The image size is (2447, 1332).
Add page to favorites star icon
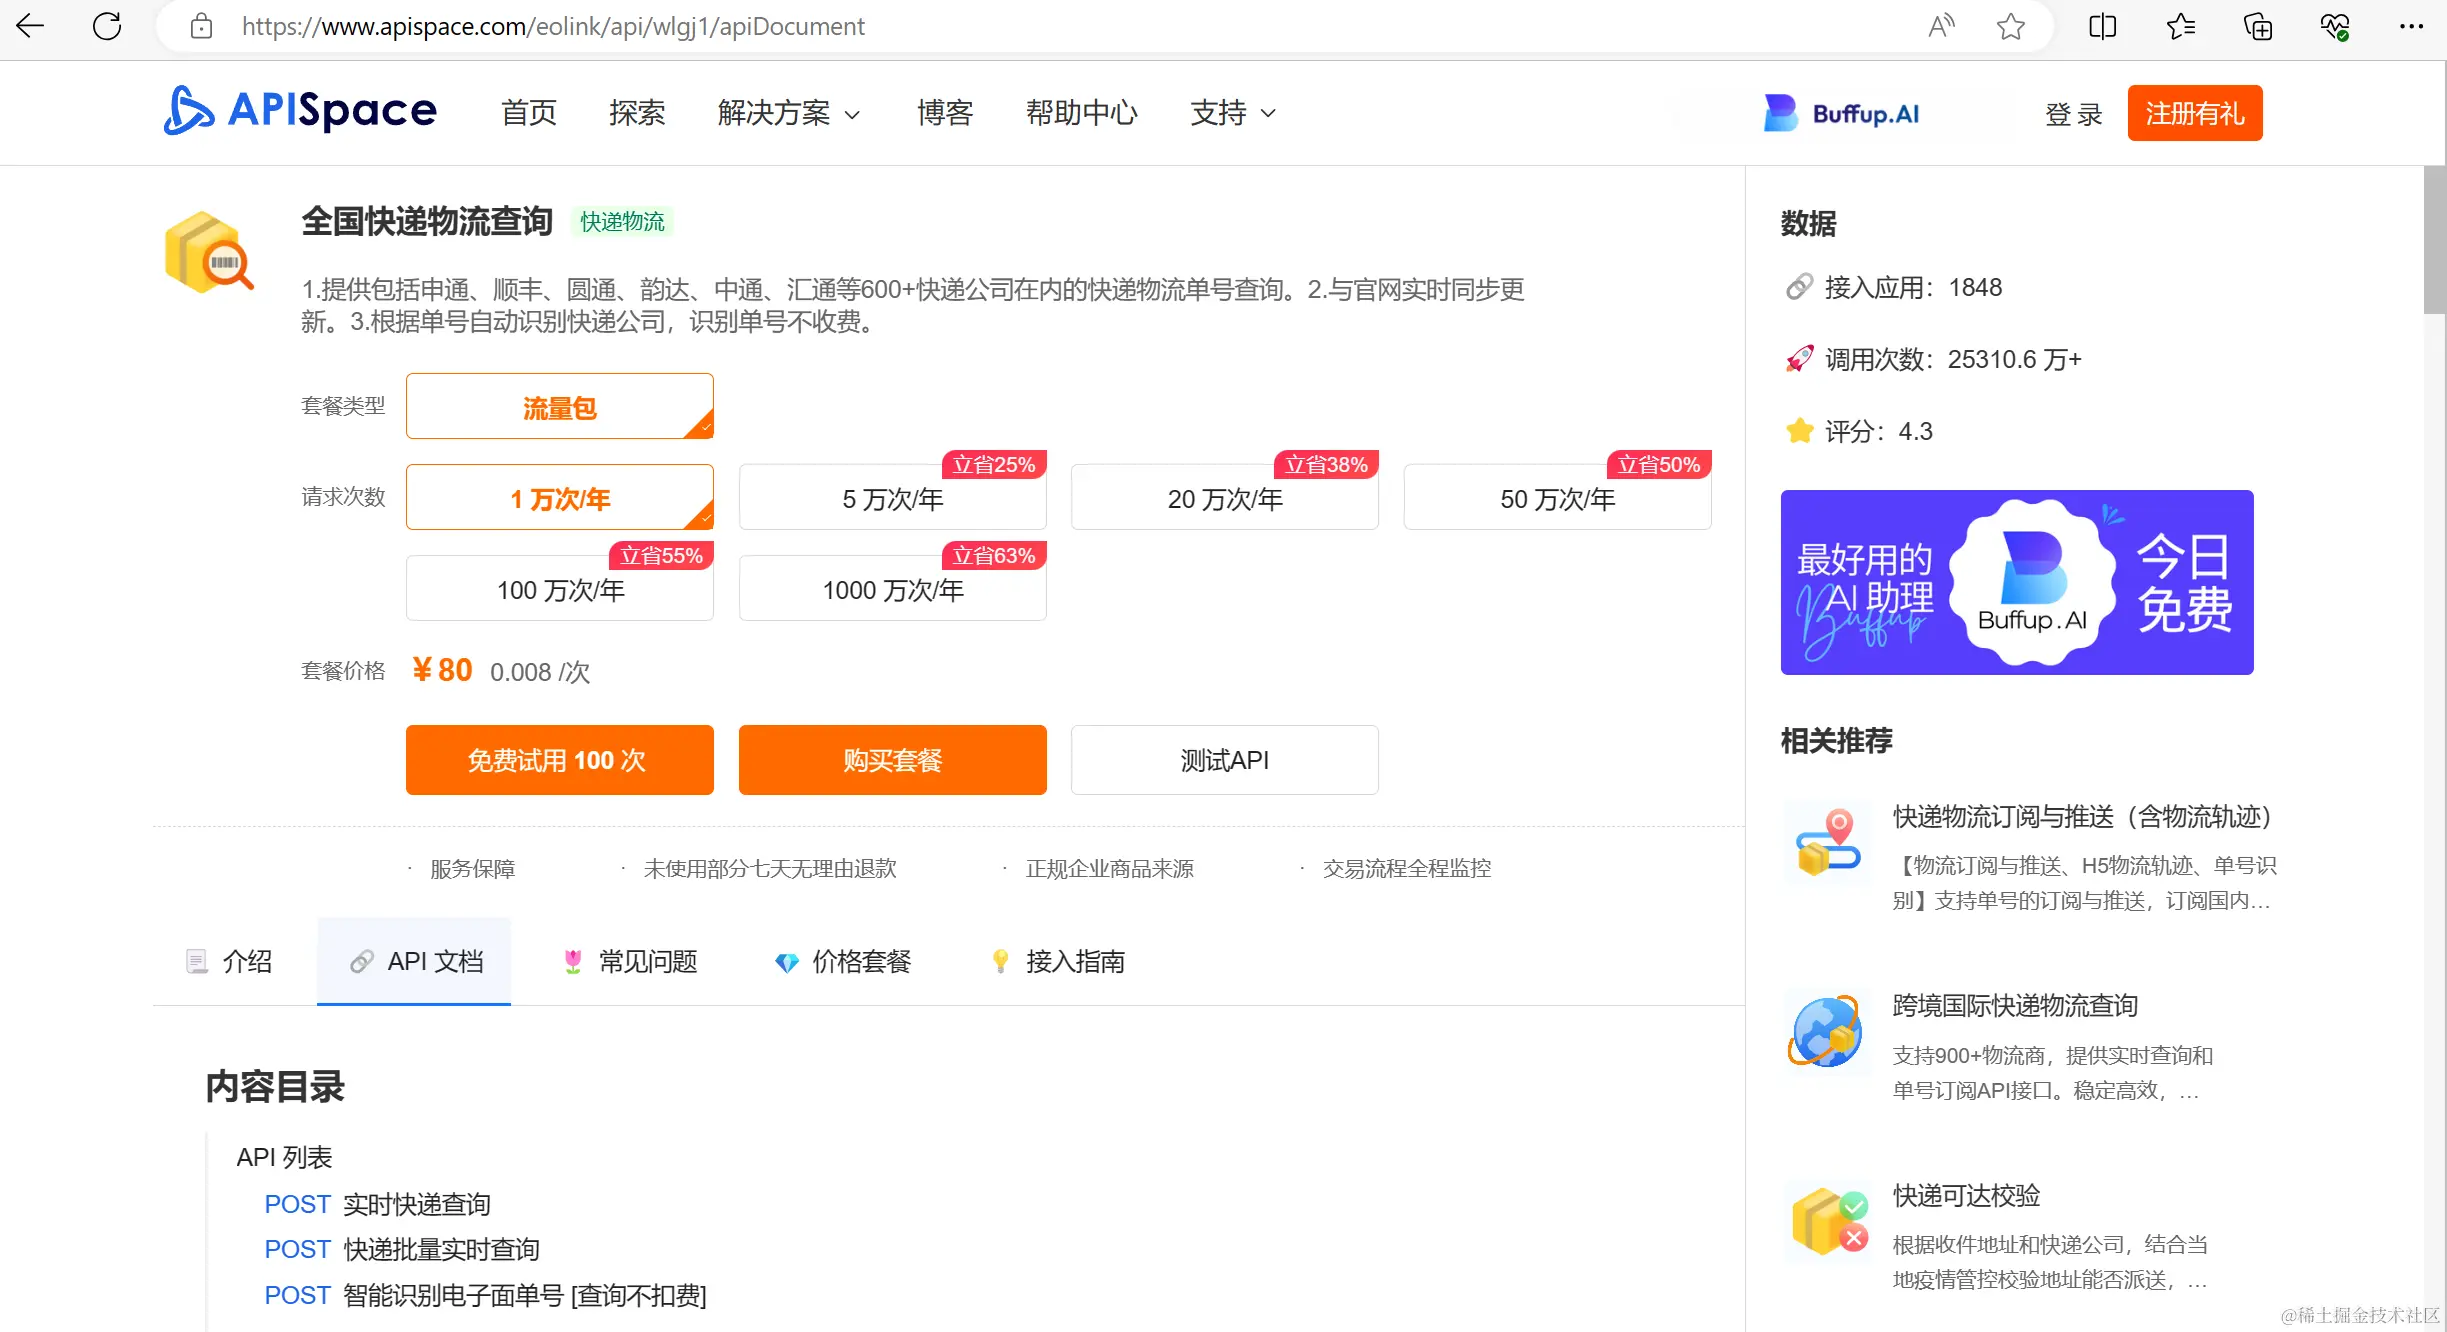(x=2010, y=26)
